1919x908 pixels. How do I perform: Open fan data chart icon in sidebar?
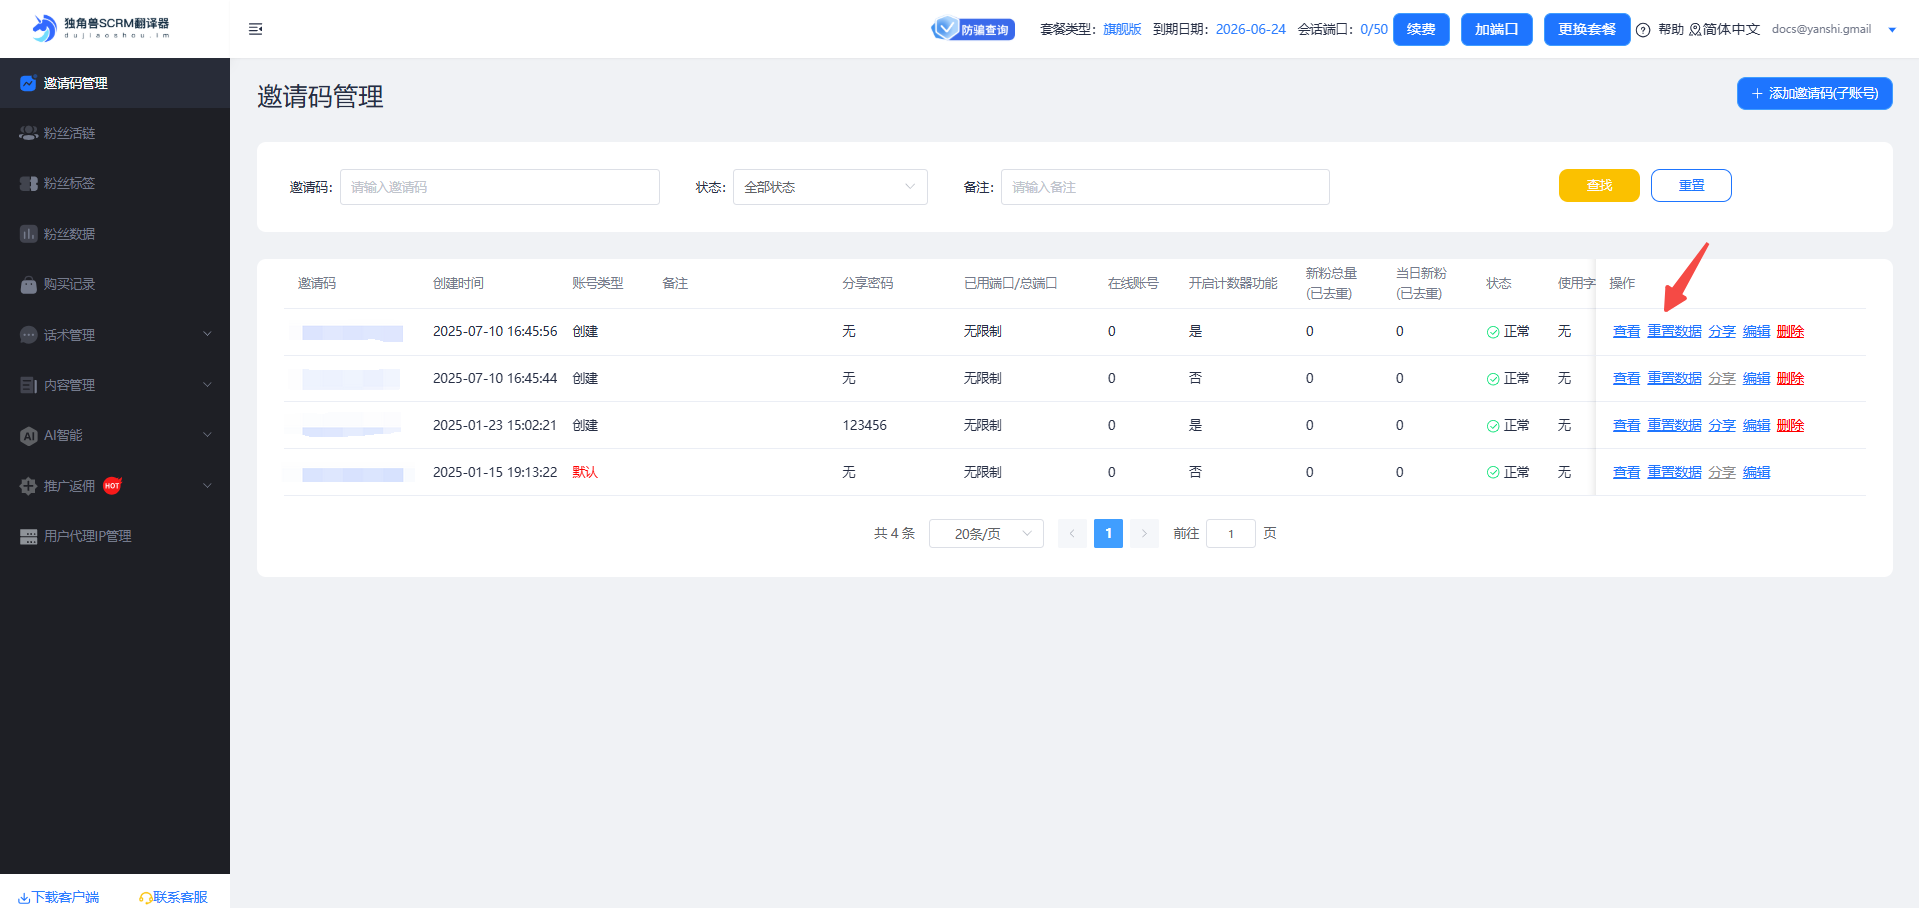click(28, 234)
